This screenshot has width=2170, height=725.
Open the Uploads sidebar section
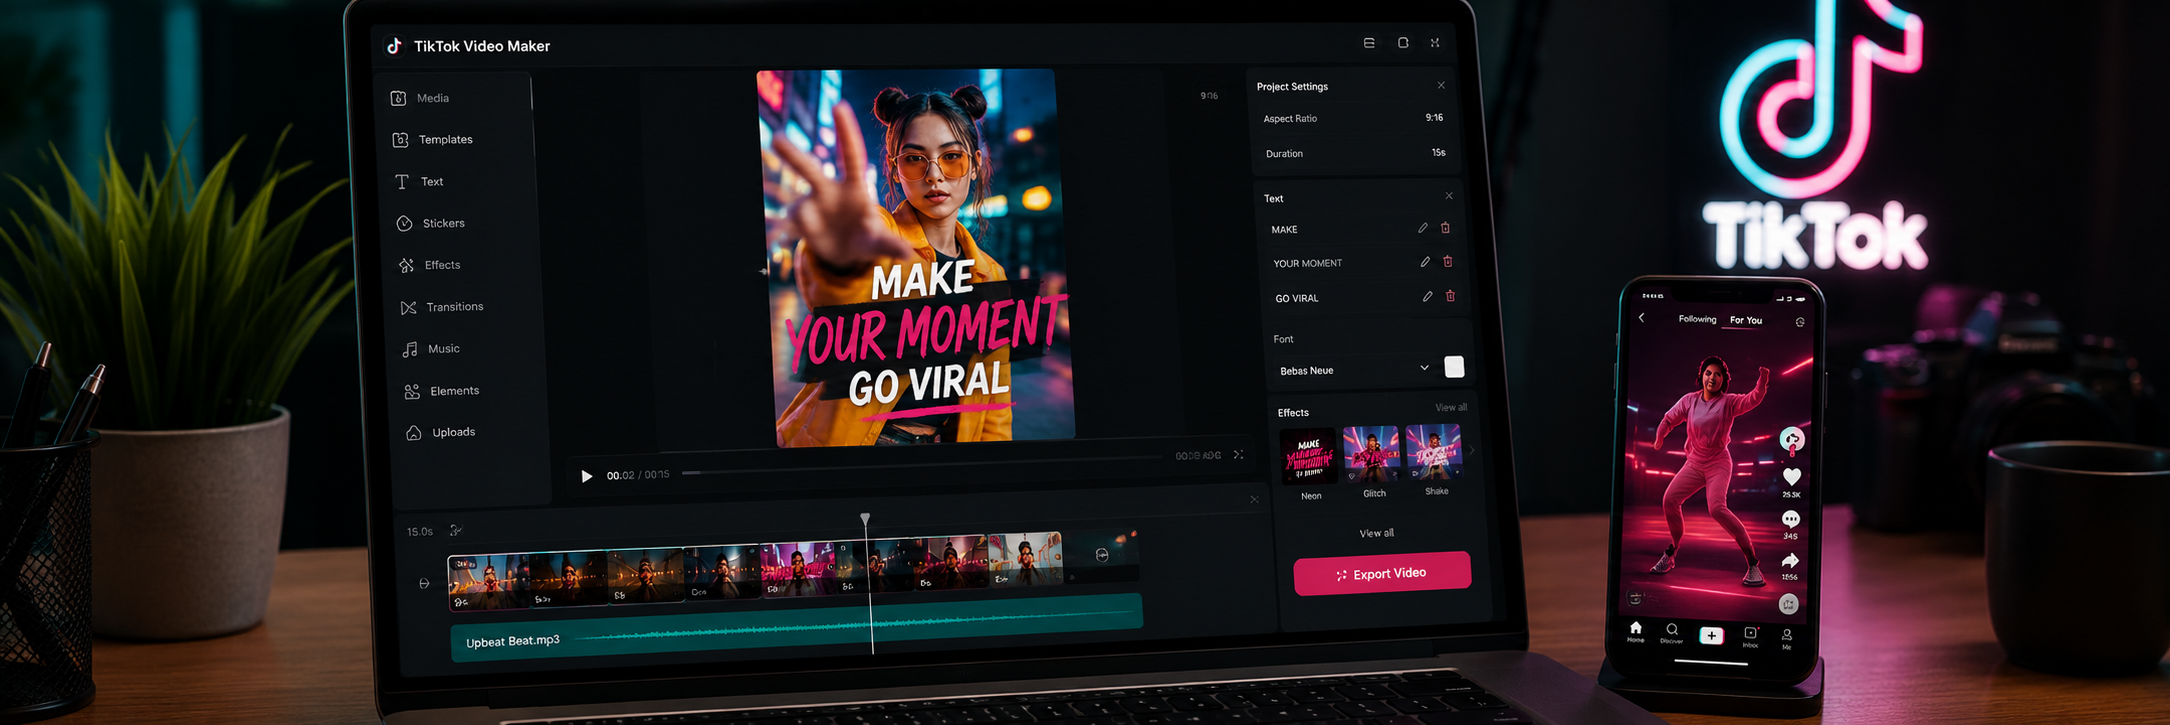click(440, 432)
